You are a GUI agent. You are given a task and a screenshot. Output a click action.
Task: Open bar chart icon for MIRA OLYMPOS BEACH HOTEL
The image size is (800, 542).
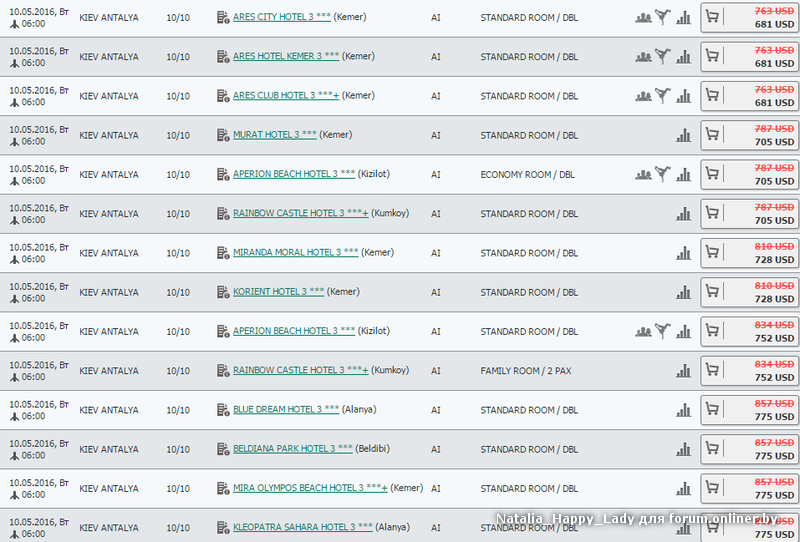pyautogui.click(x=684, y=489)
